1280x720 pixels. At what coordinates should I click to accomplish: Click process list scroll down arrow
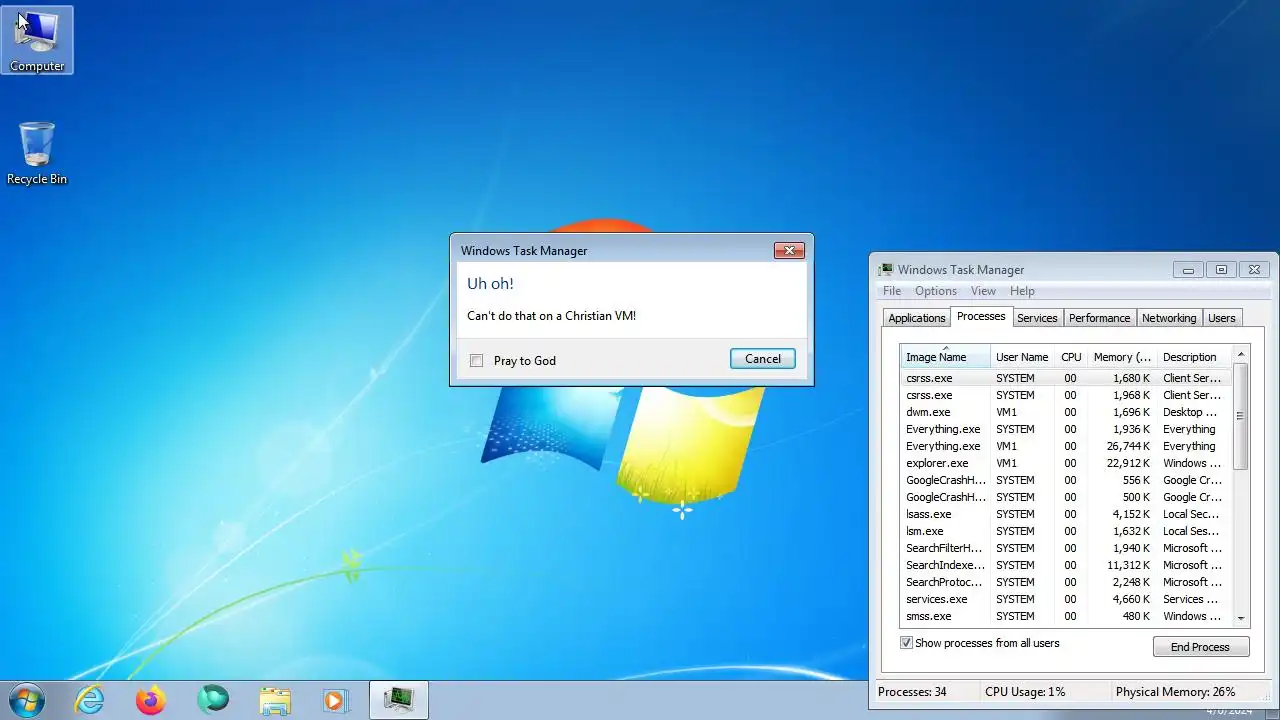(1241, 619)
